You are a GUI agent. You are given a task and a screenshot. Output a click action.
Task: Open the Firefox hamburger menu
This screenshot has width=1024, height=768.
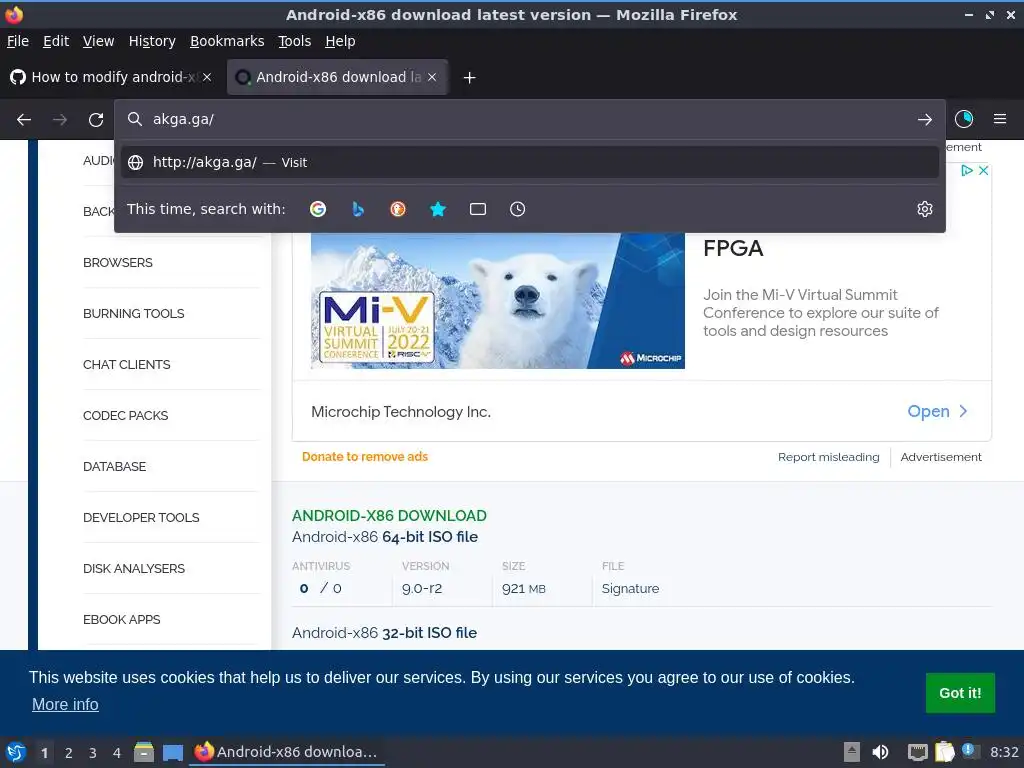click(1000, 119)
